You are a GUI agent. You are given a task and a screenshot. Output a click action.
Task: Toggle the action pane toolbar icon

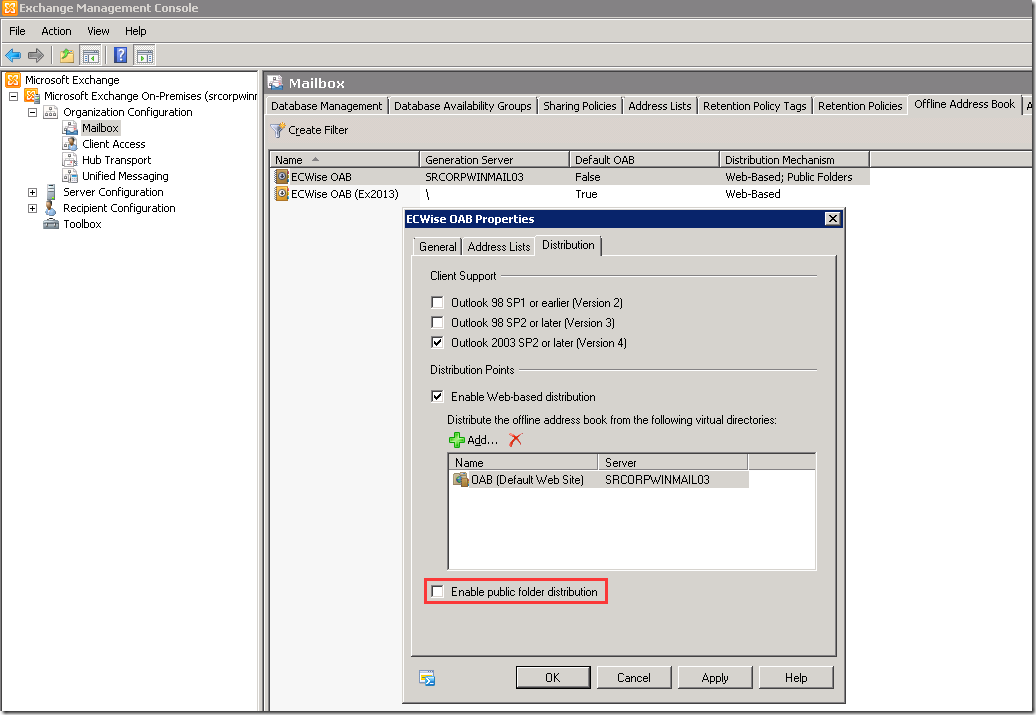pos(145,56)
